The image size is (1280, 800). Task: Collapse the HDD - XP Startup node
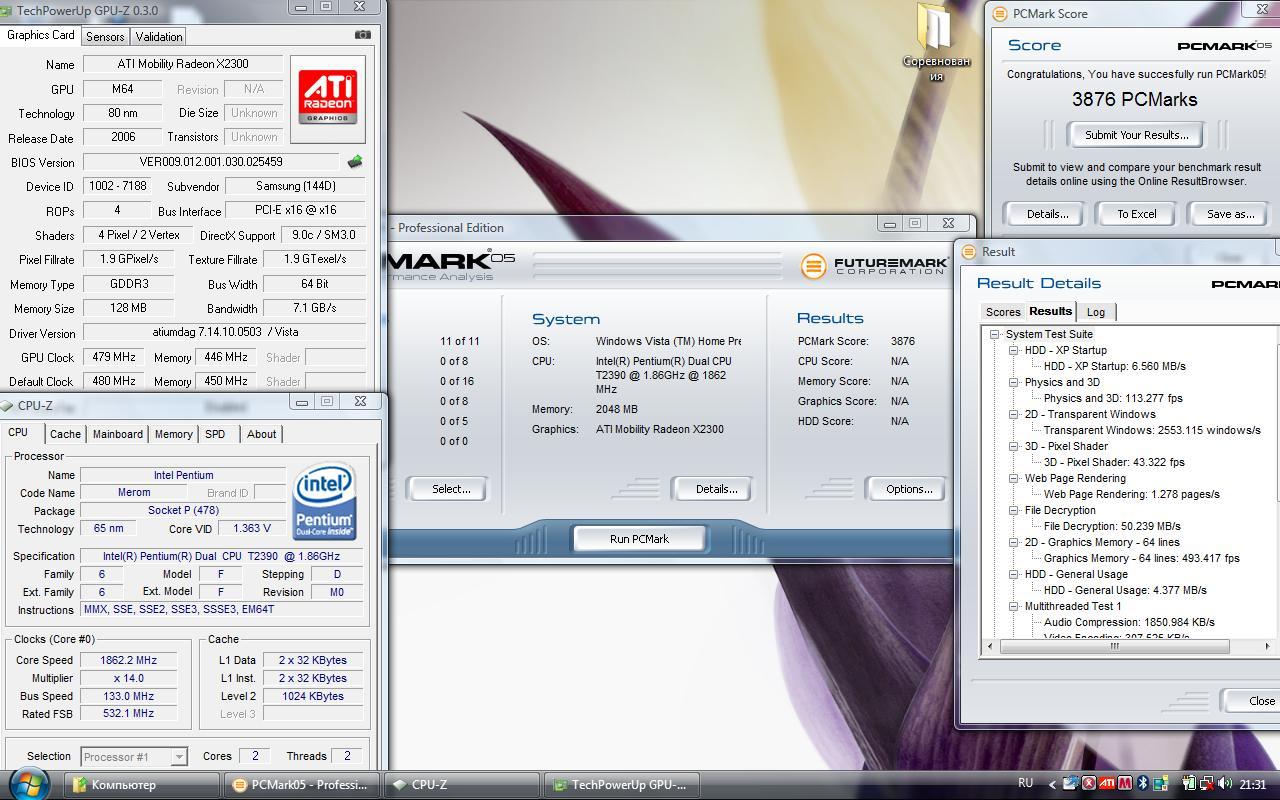pyautogui.click(x=1014, y=351)
